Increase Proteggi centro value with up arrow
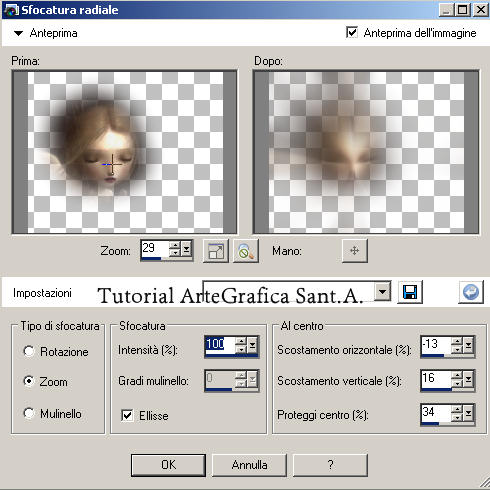490x490 pixels. tap(457, 409)
